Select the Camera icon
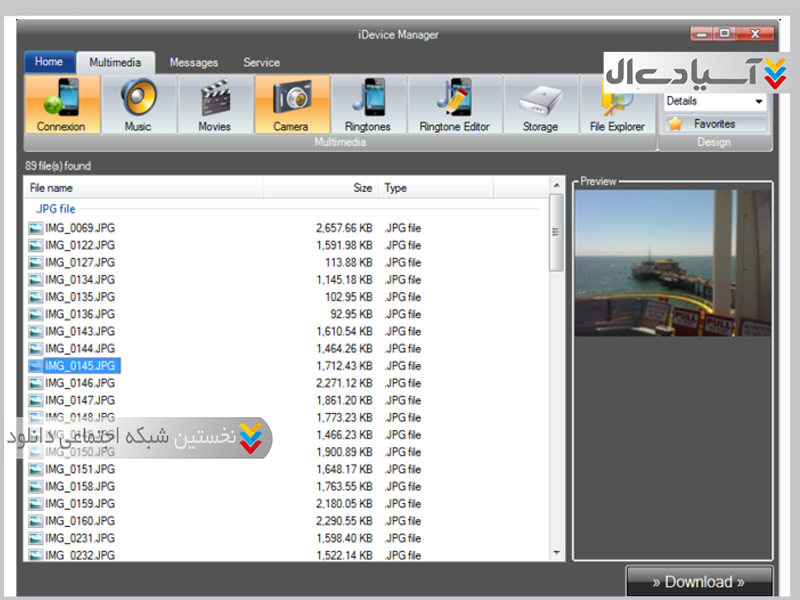 tap(291, 105)
